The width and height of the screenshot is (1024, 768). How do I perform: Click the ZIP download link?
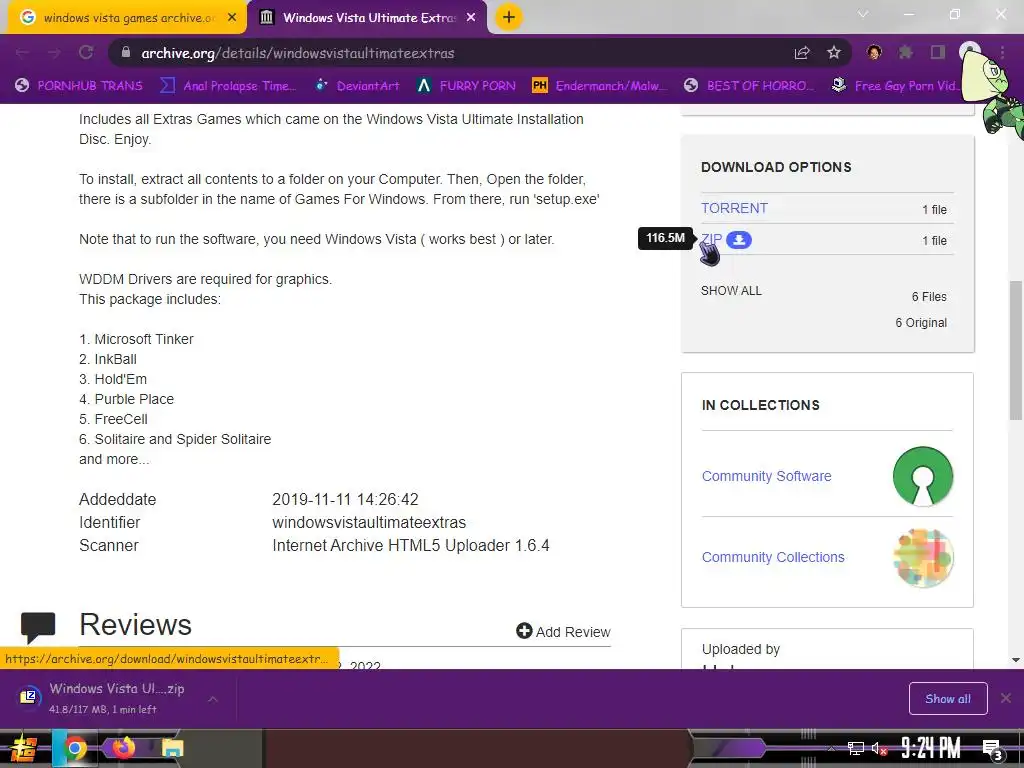point(711,240)
